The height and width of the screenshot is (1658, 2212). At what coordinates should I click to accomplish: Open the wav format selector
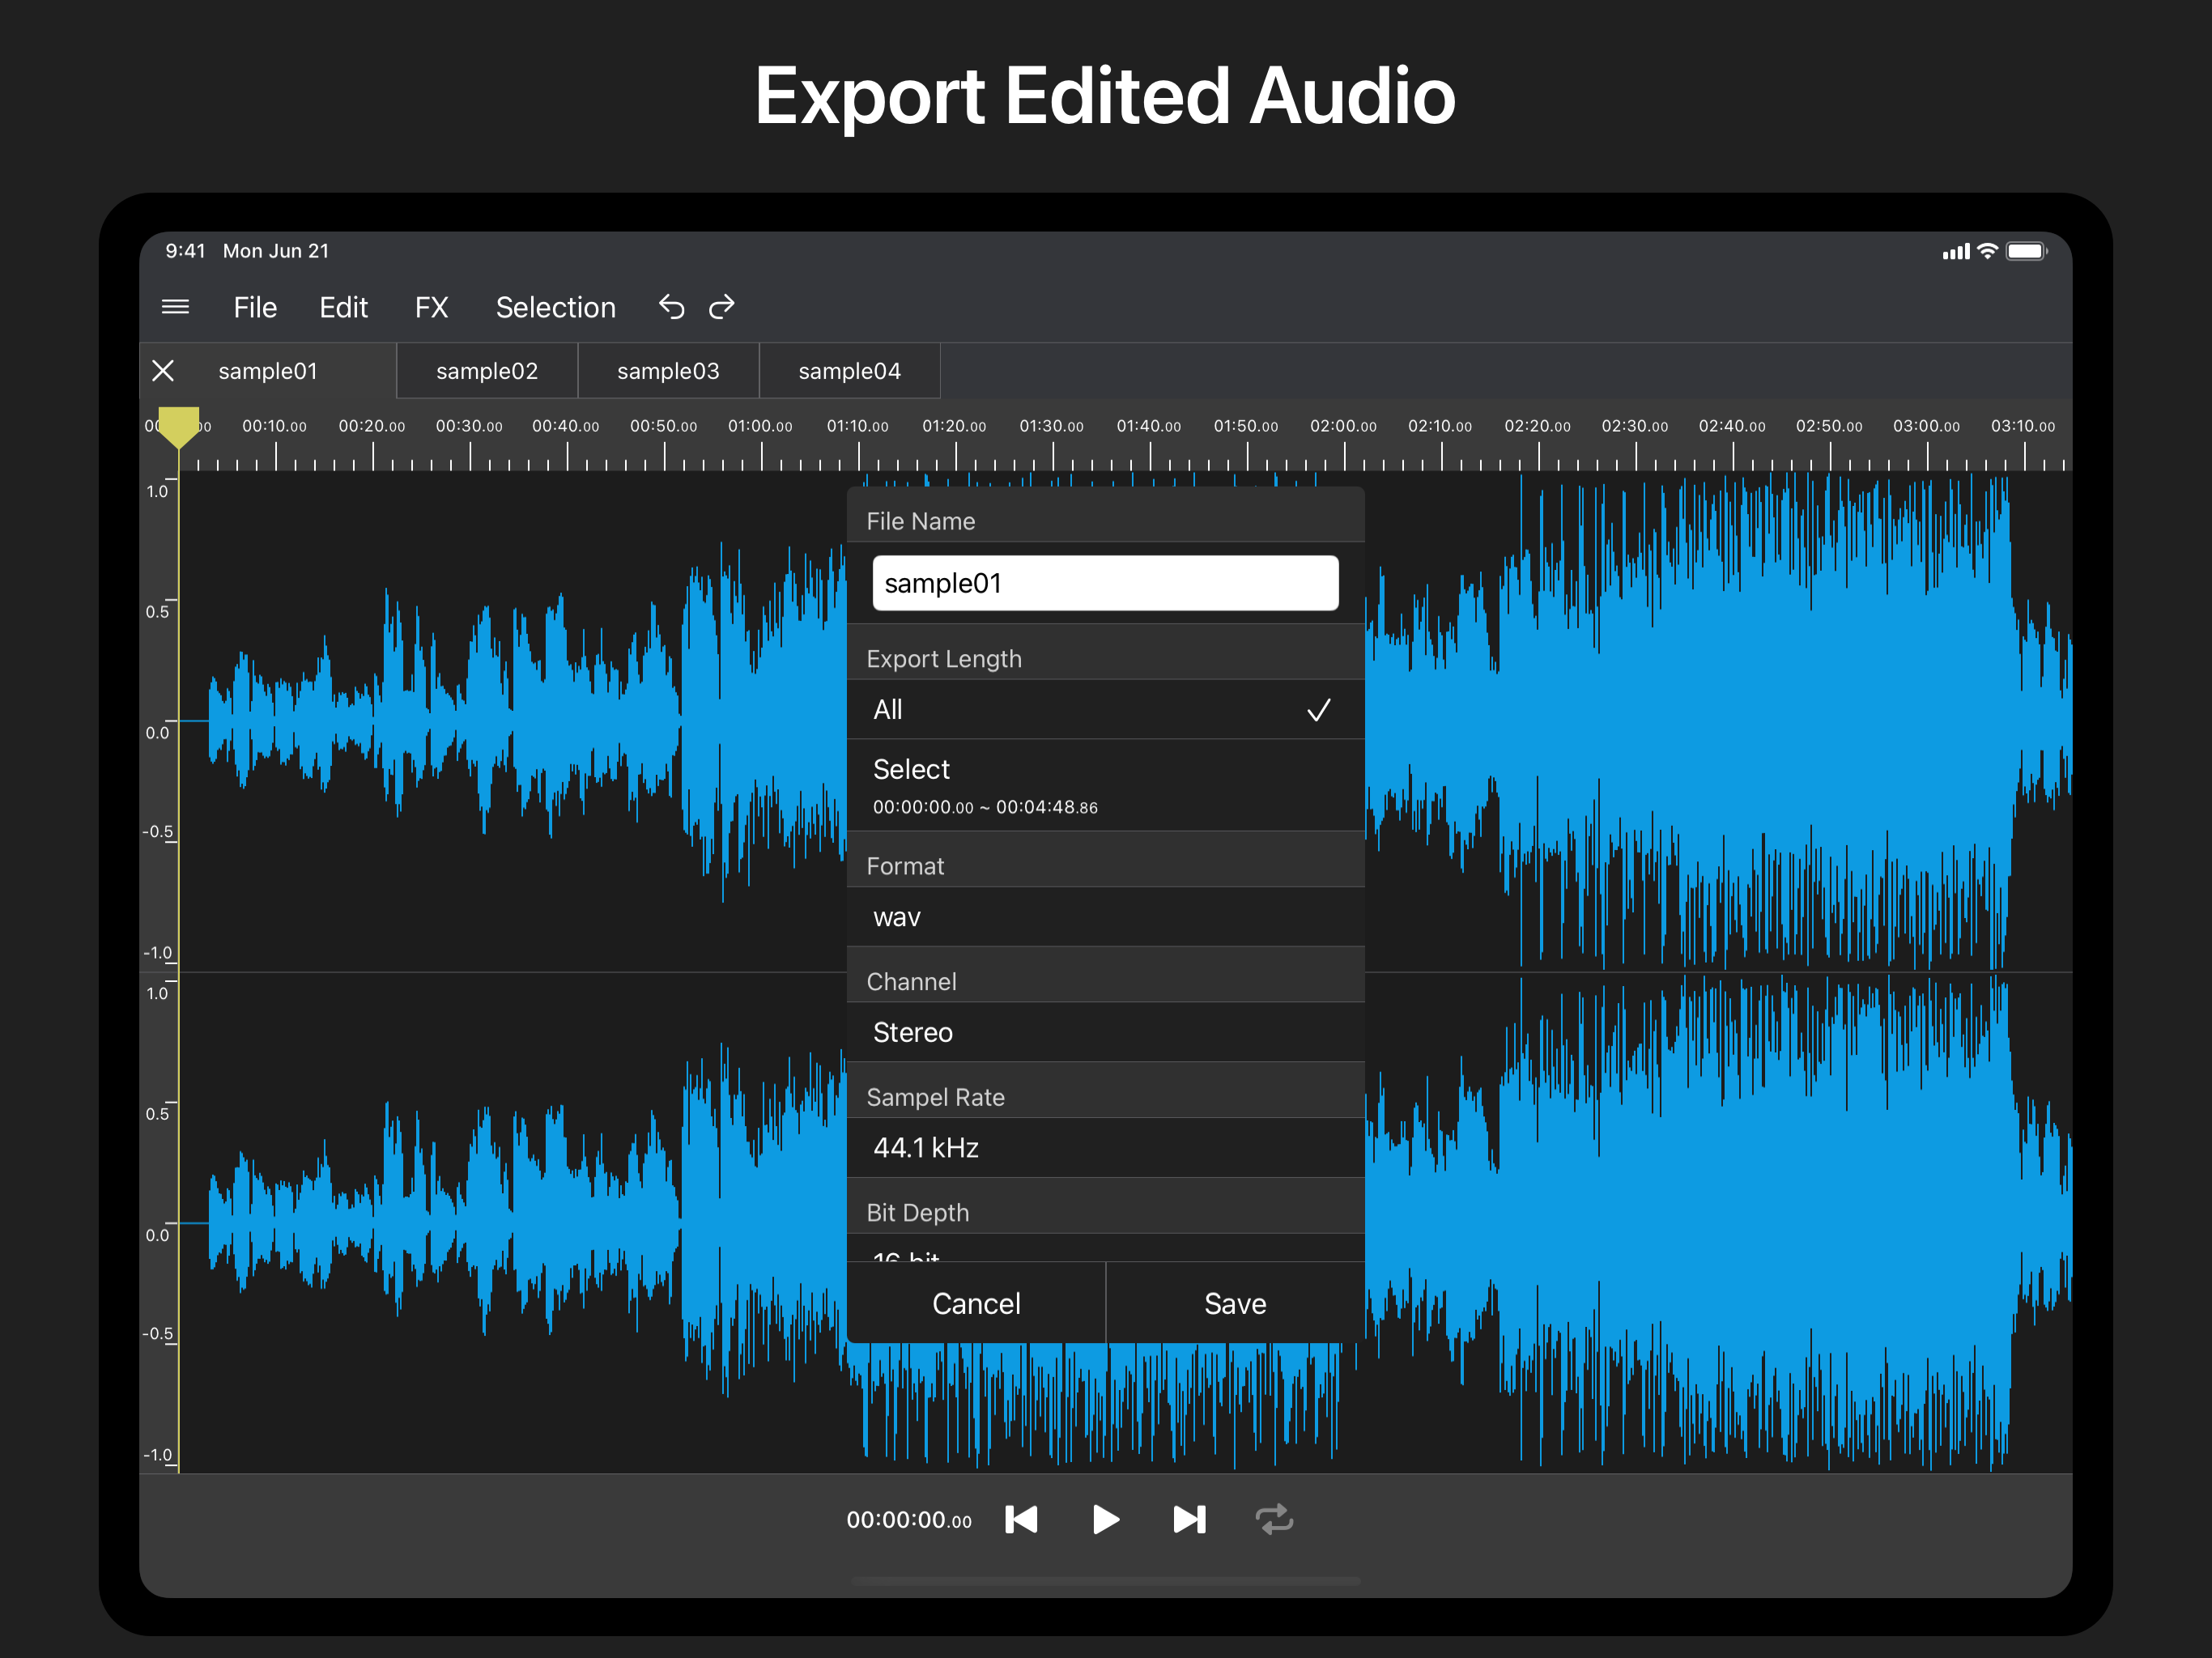[1104, 917]
